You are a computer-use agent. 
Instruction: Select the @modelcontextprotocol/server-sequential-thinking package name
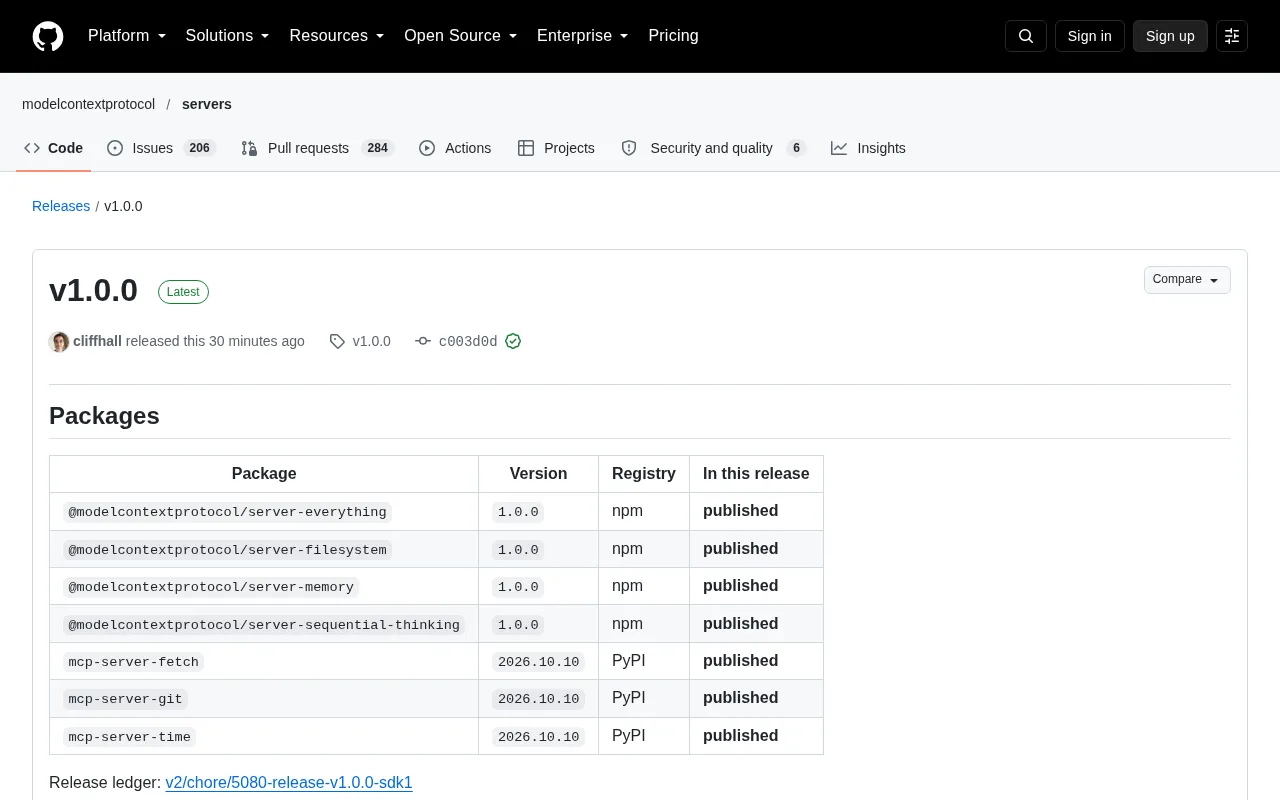click(x=264, y=625)
